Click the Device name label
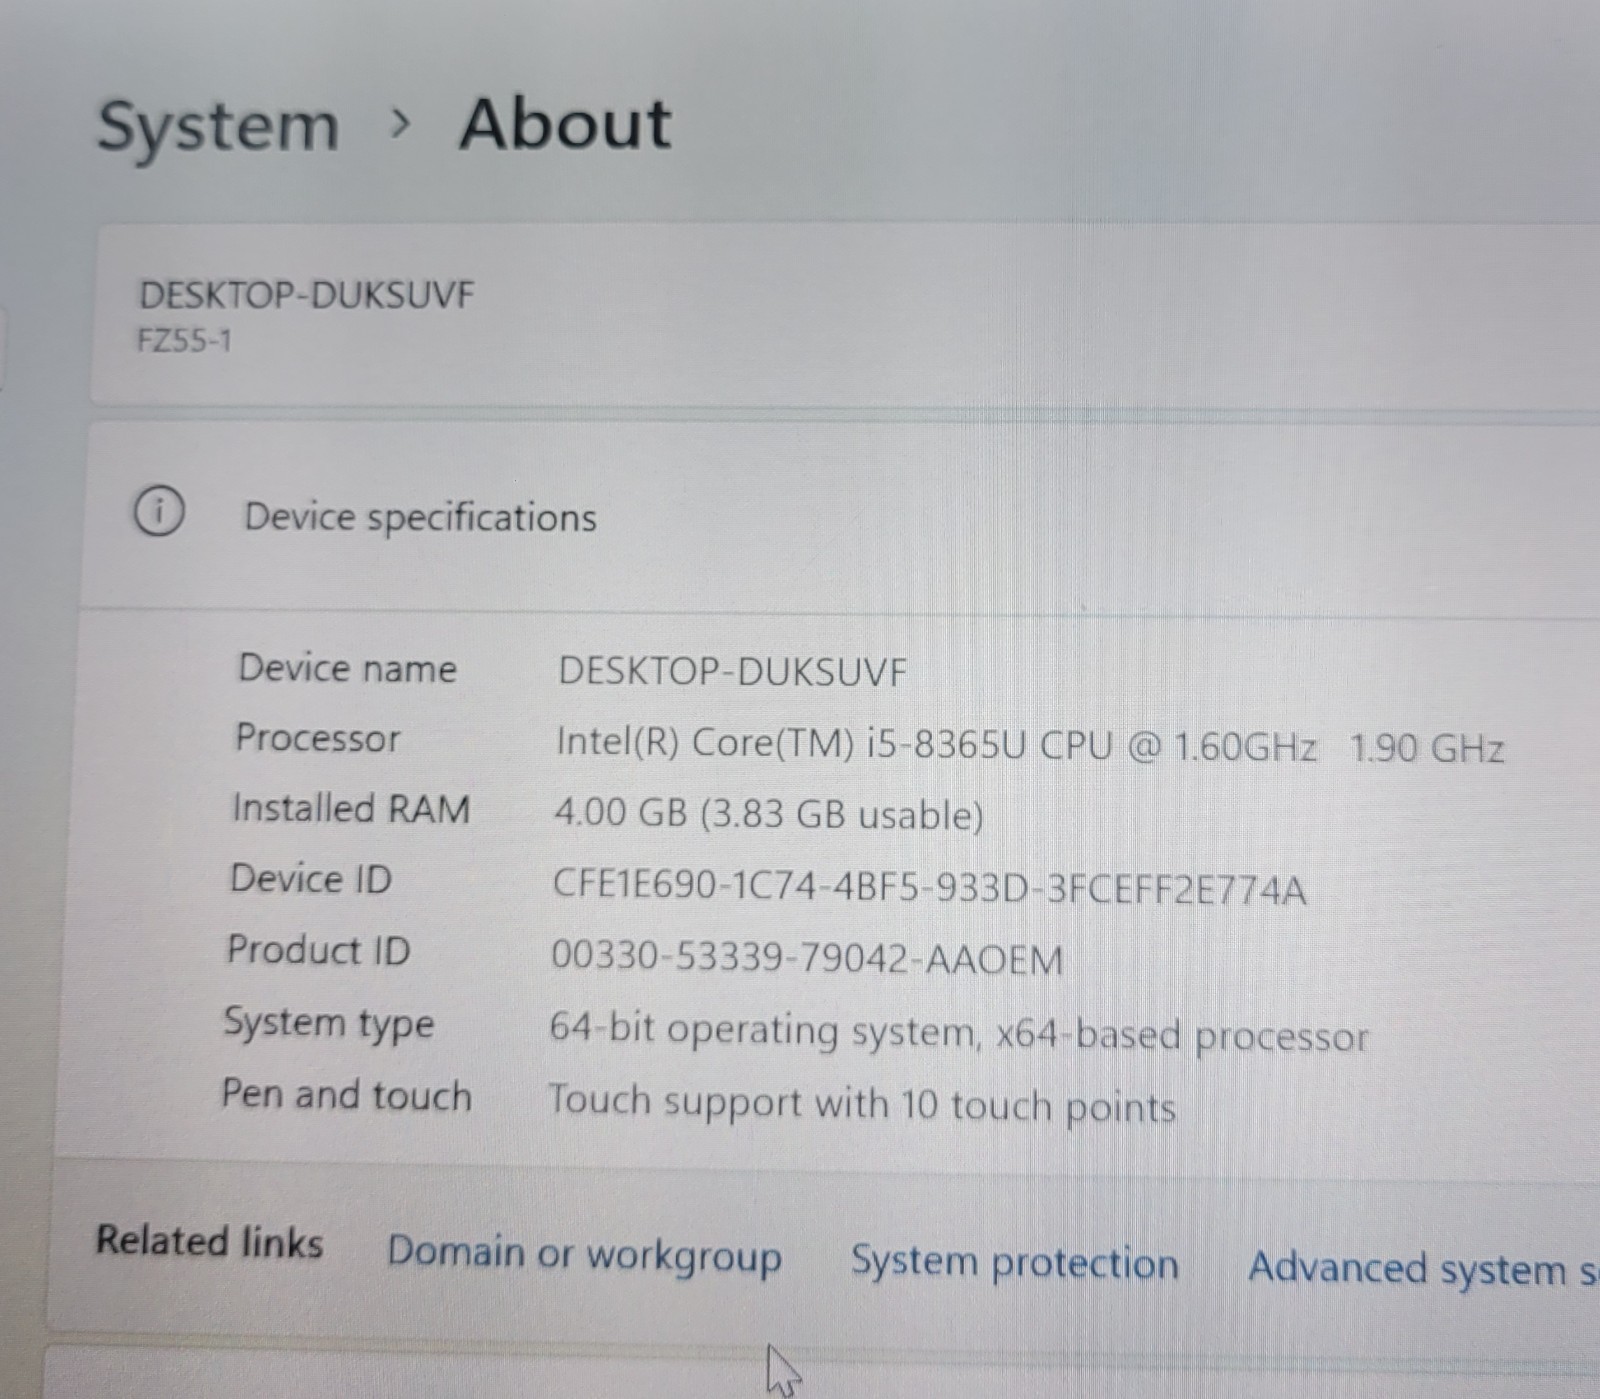The width and height of the screenshot is (1600, 1399). point(347,668)
